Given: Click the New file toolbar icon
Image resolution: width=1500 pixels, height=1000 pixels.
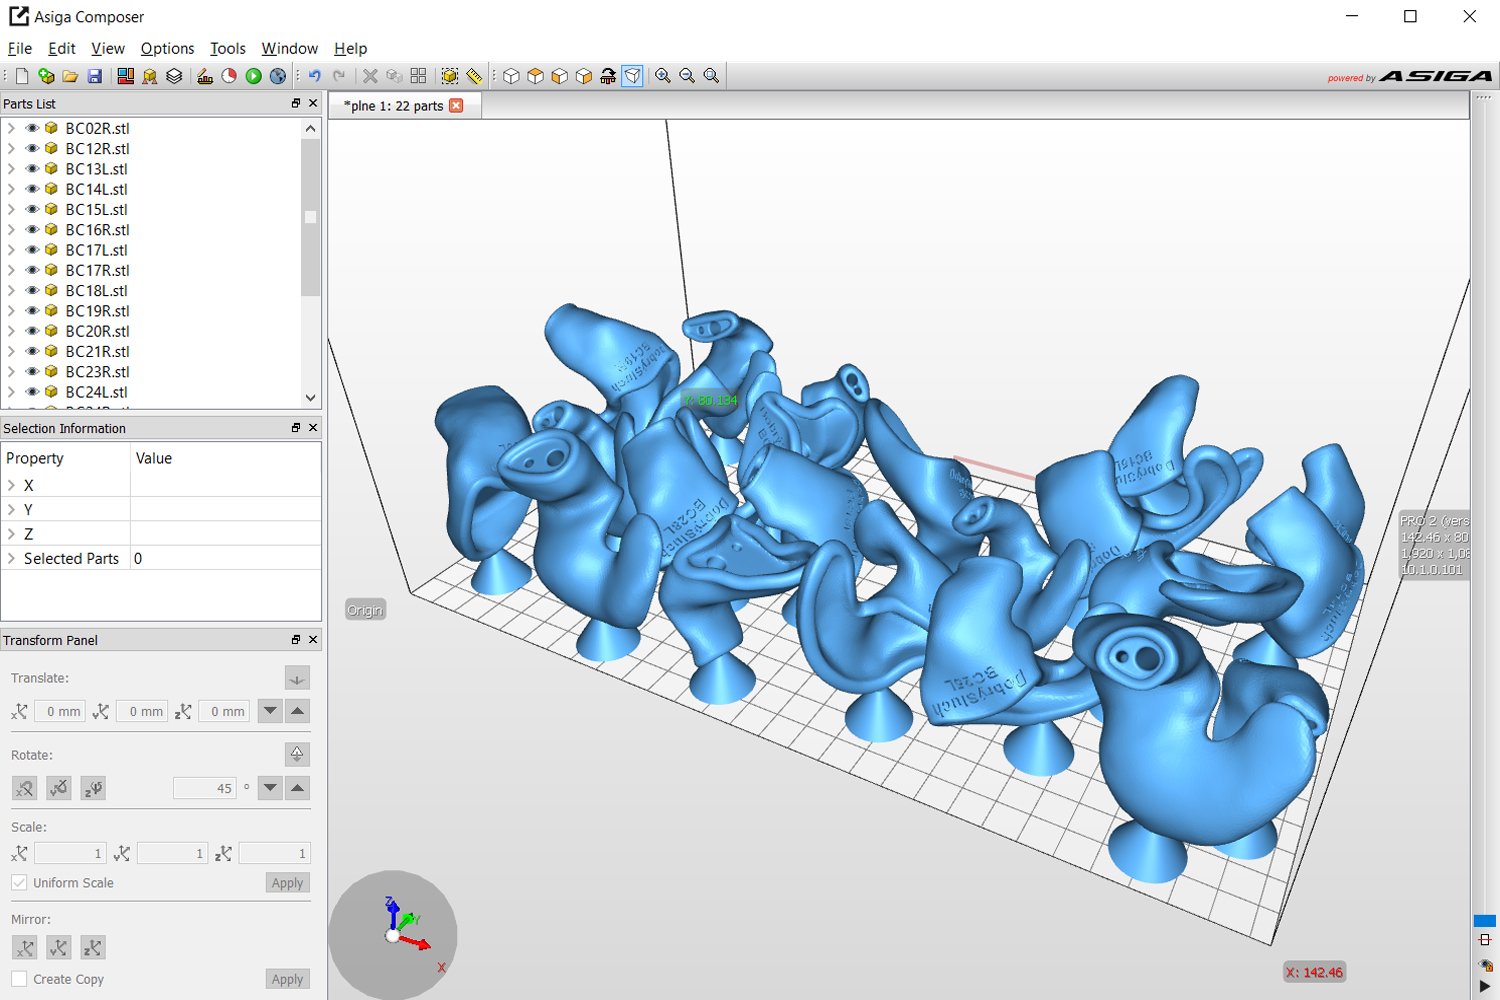Looking at the screenshot, I should (x=22, y=76).
